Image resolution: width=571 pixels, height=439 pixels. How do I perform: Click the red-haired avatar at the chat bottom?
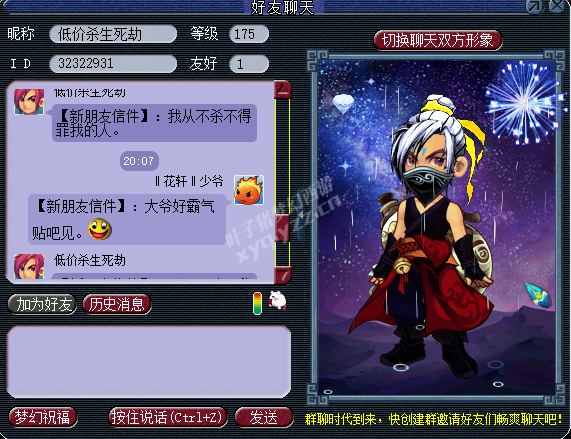pos(29,266)
